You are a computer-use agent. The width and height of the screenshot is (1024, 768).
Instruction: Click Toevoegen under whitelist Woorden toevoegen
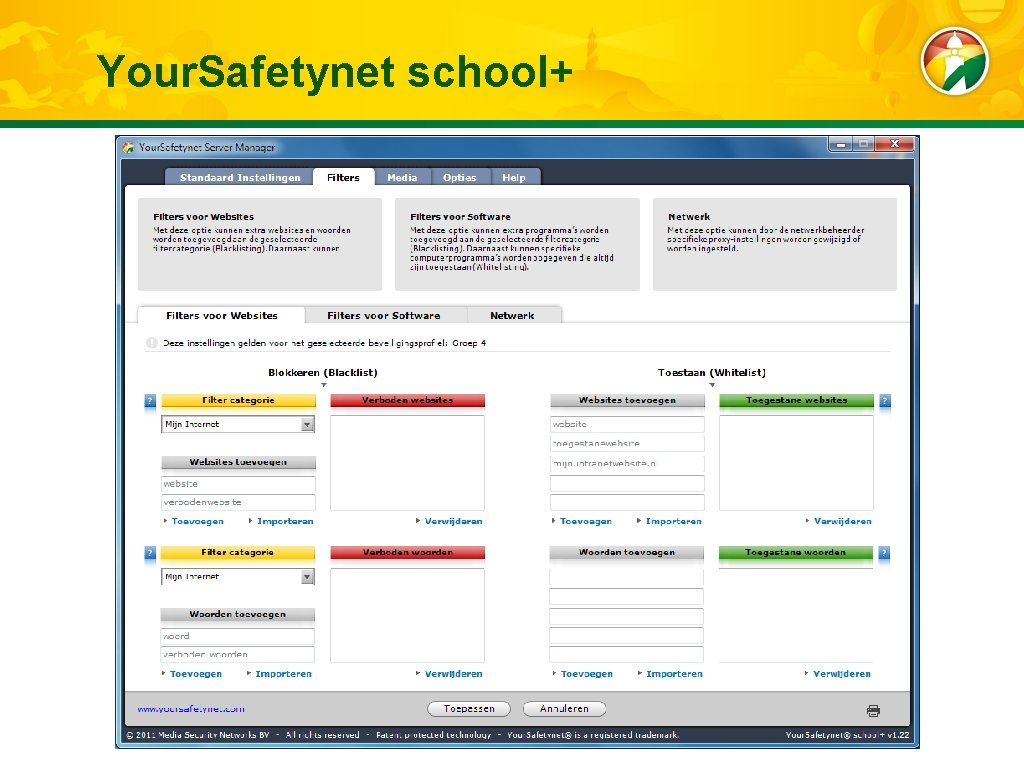click(586, 674)
